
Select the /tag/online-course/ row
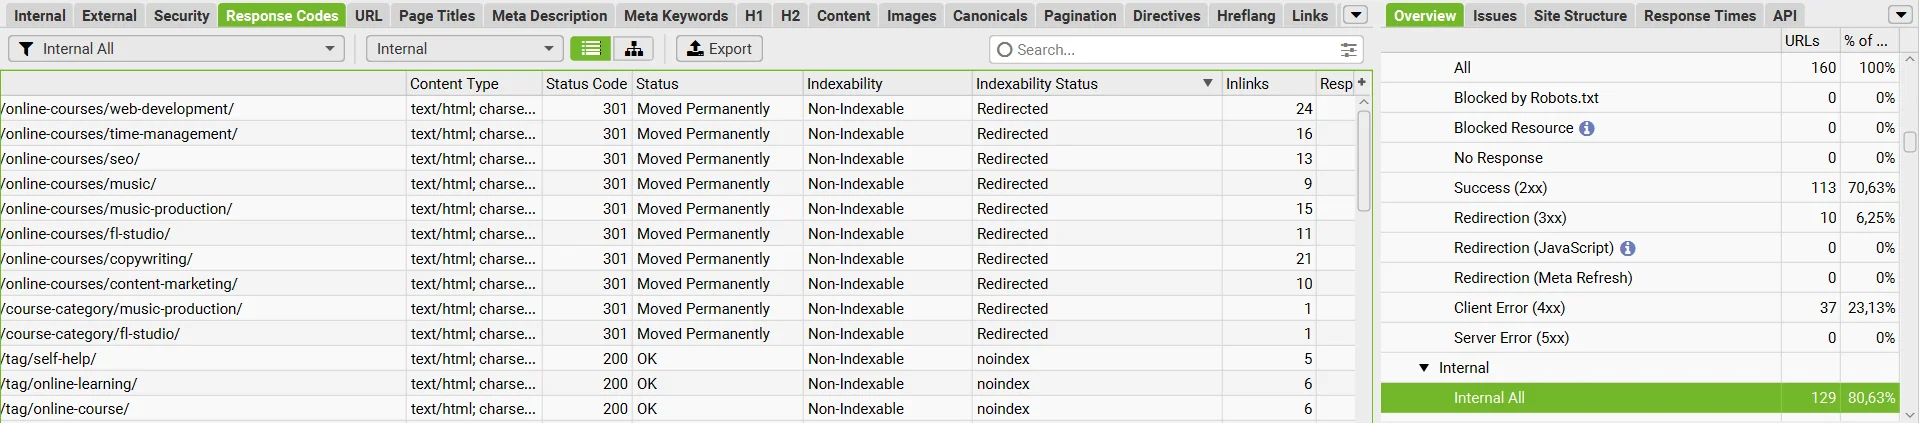click(678, 408)
